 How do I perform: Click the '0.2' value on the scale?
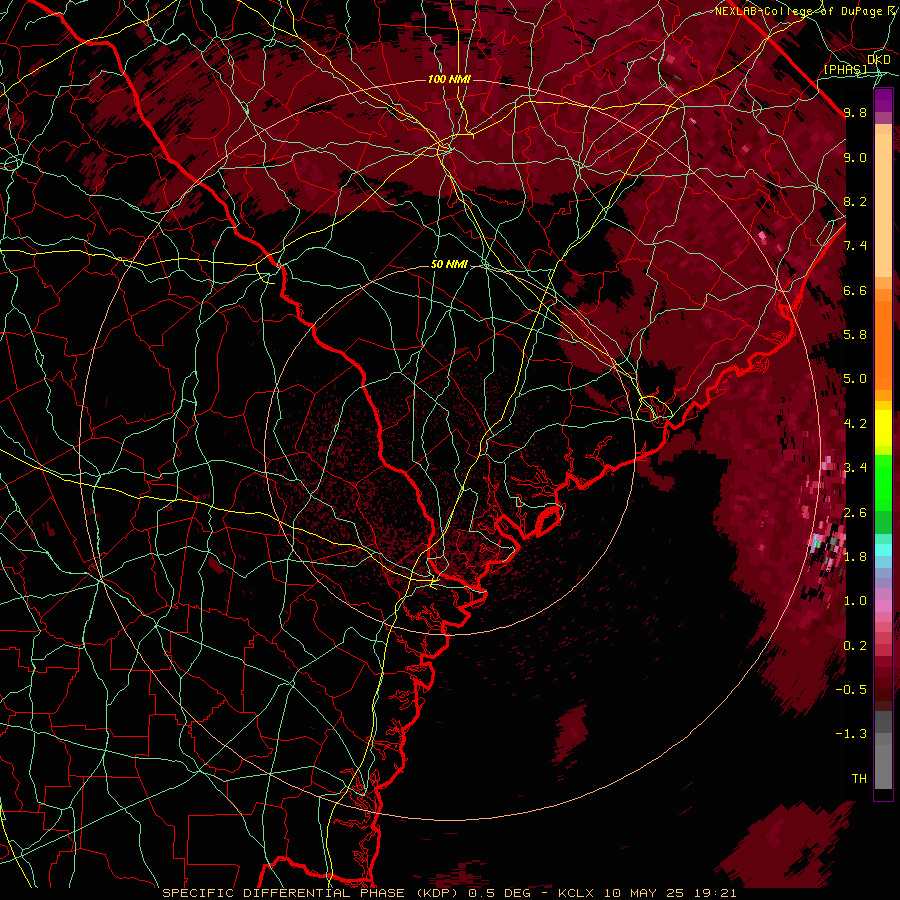point(855,646)
